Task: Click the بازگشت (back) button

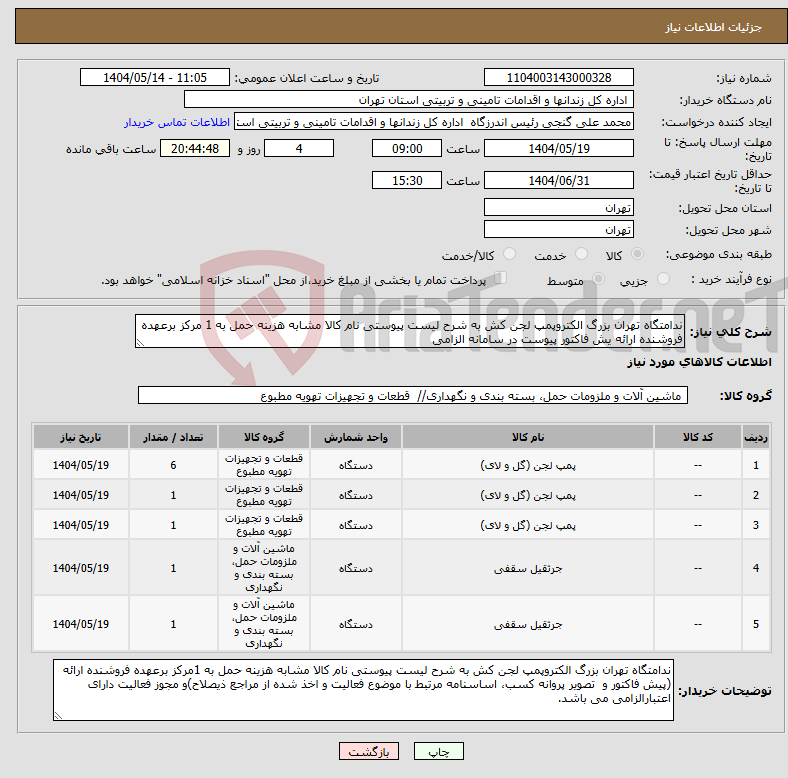Action: (x=369, y=751)
